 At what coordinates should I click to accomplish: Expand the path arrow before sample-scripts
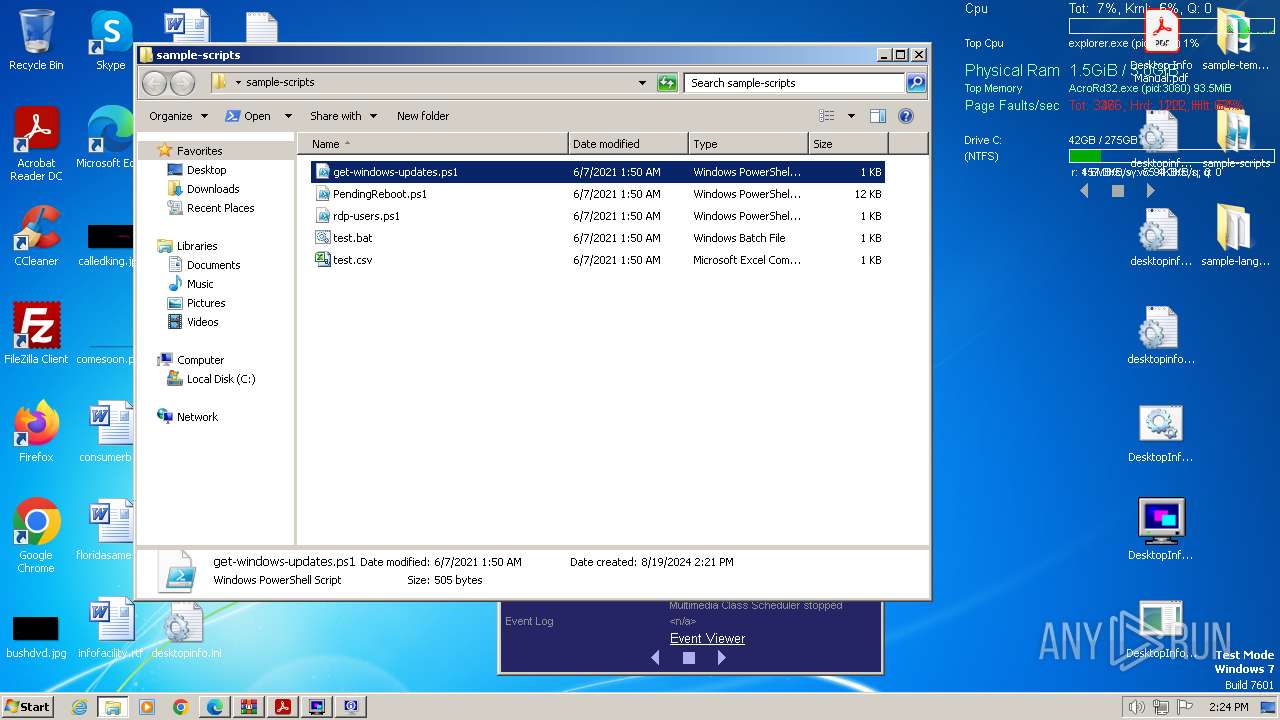point(238,83)
